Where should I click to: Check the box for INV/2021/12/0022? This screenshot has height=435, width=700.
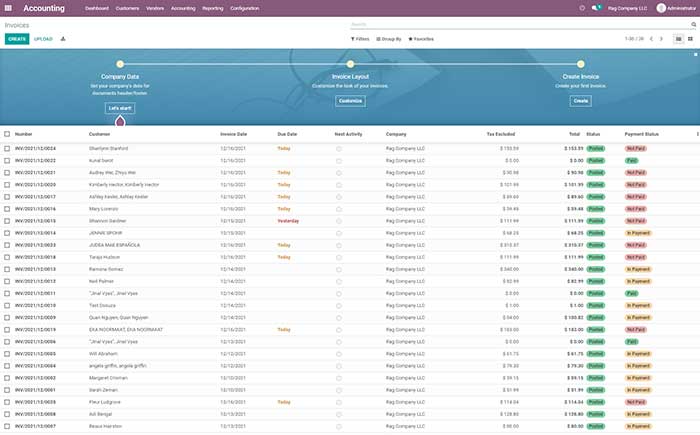click(7, 160)
